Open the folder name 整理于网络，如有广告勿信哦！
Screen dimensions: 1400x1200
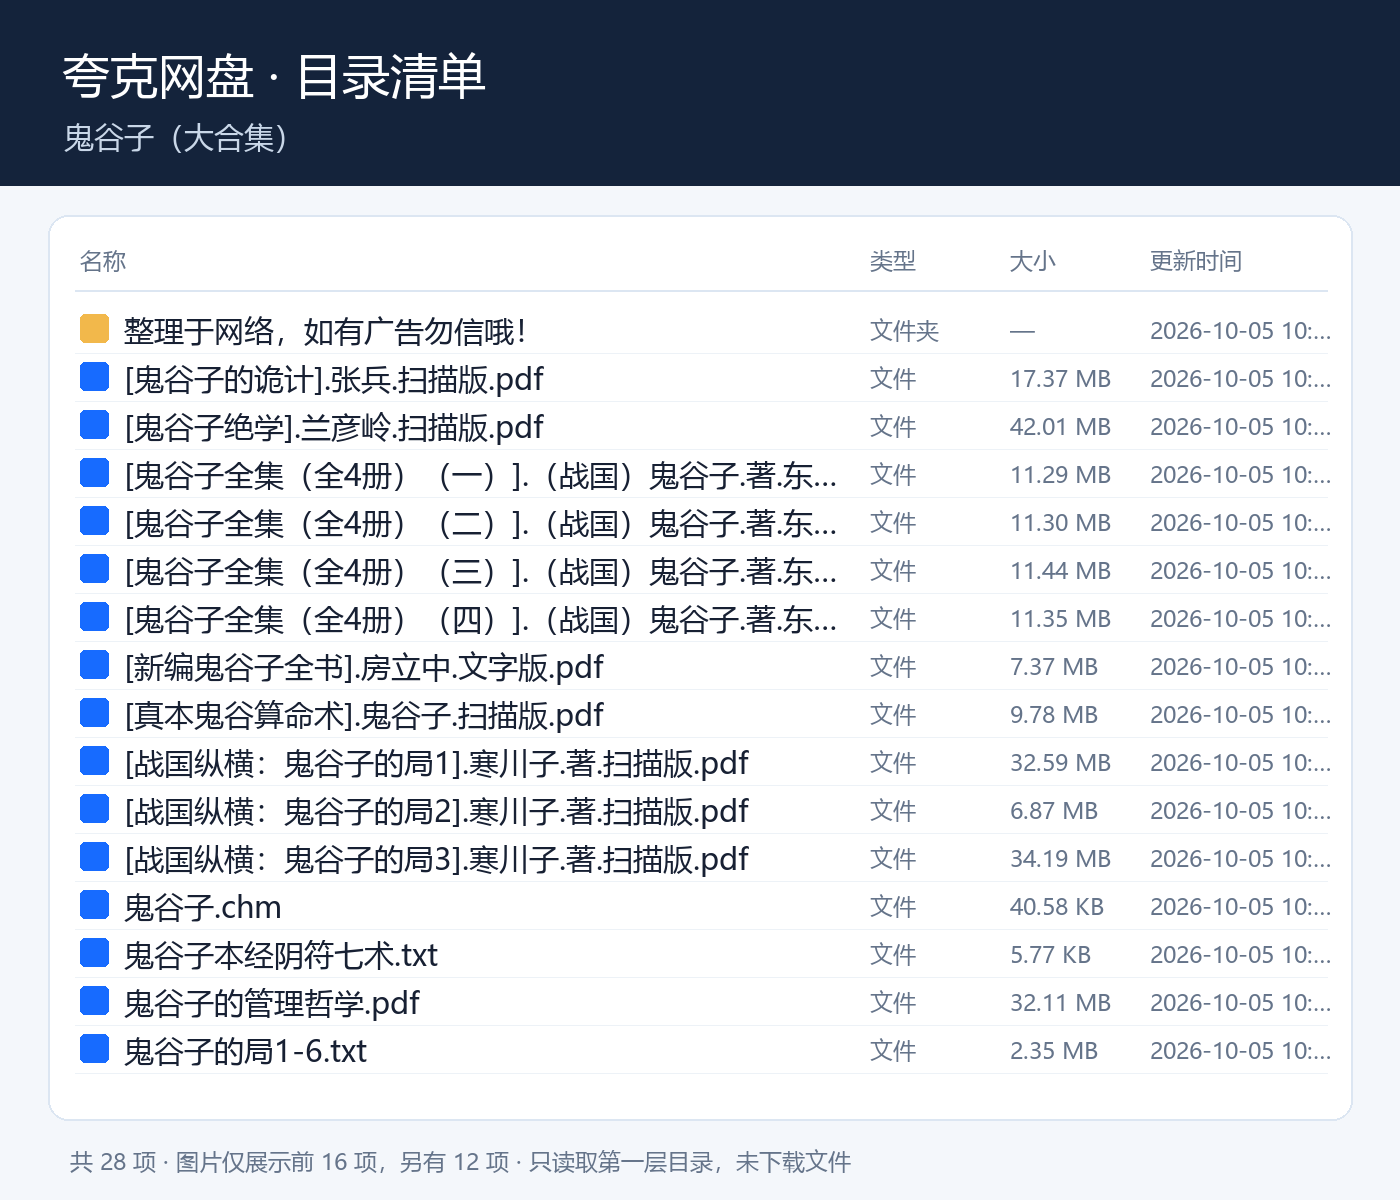326,331
